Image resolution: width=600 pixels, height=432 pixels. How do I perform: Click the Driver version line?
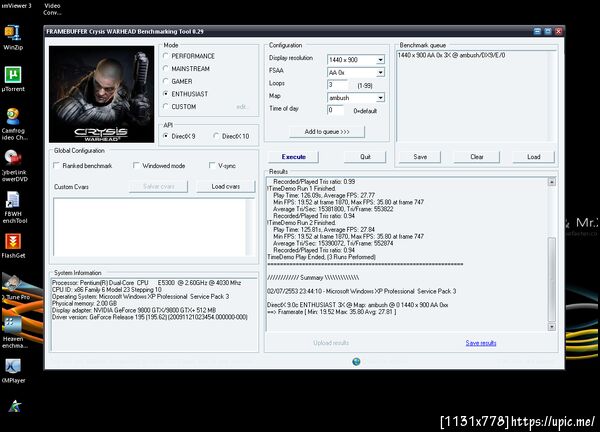point(150,317)
